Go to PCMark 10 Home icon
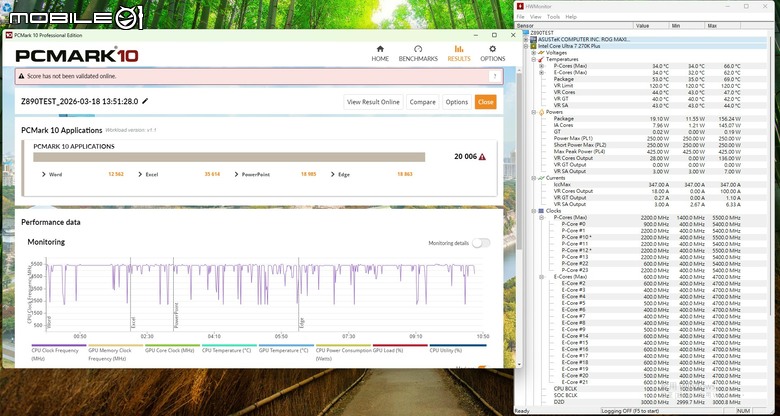This screenshot has width=780, height=416. [x=380, y=49]
